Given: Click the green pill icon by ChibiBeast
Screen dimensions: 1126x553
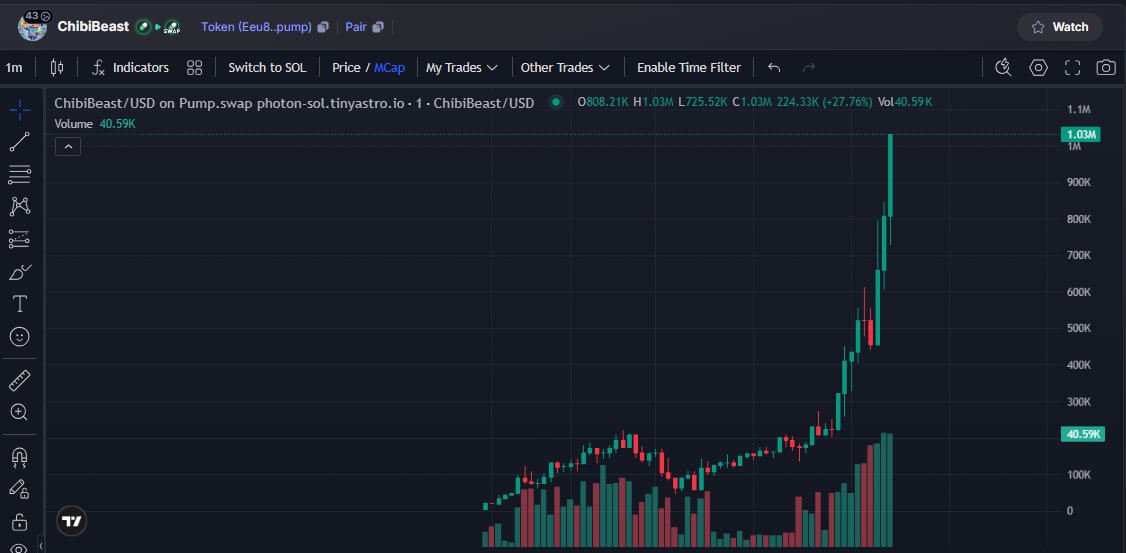Looking at the screenshot, I should point(144,27).
